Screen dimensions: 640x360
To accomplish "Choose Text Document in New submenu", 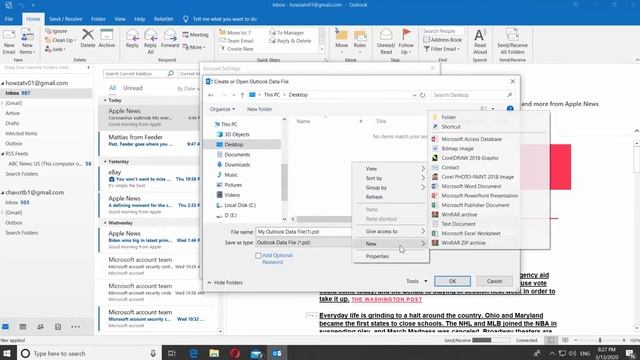I will pos(458,224).
